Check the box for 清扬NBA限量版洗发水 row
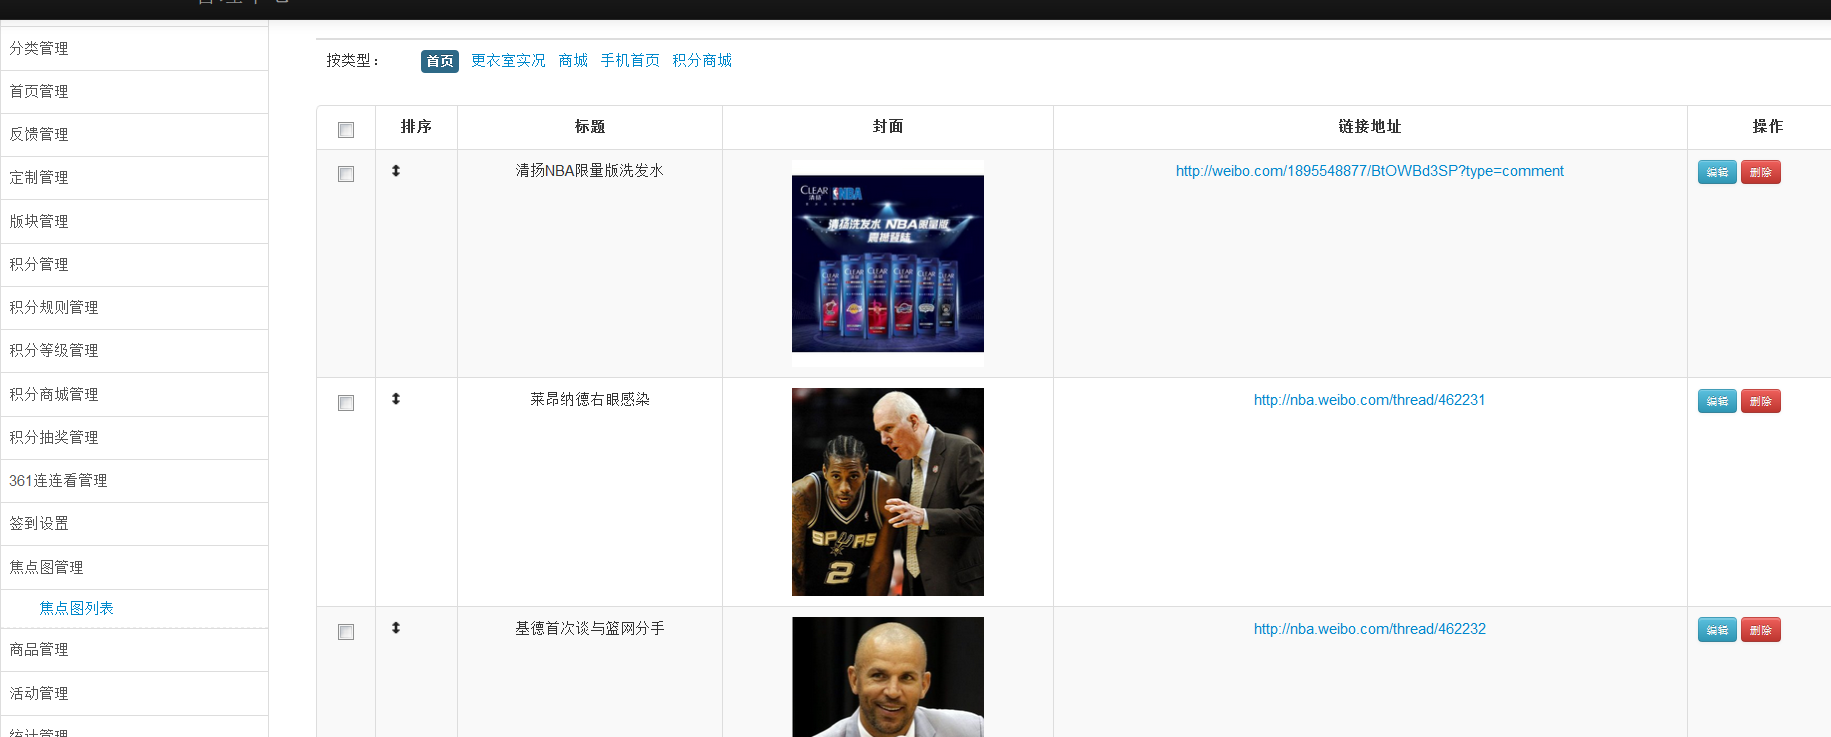 pyautogui.click(x=346, y=174)
